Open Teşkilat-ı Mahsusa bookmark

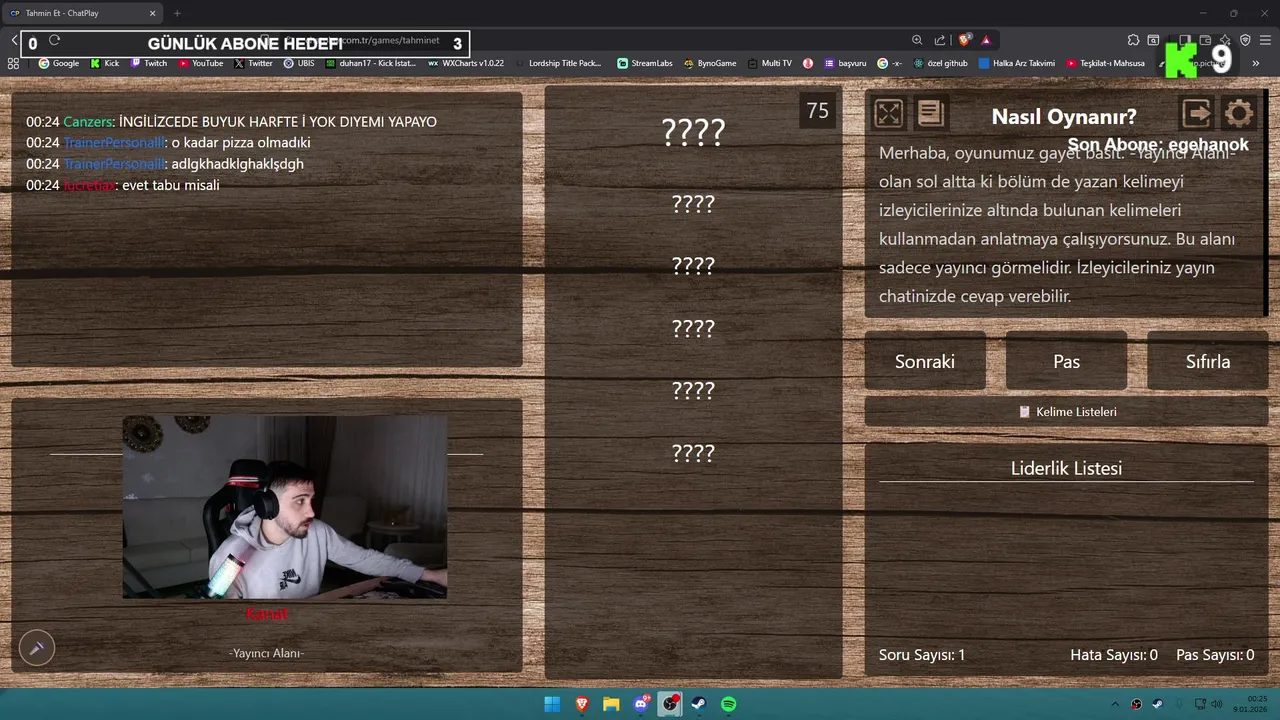click(x=1106, y=63)
